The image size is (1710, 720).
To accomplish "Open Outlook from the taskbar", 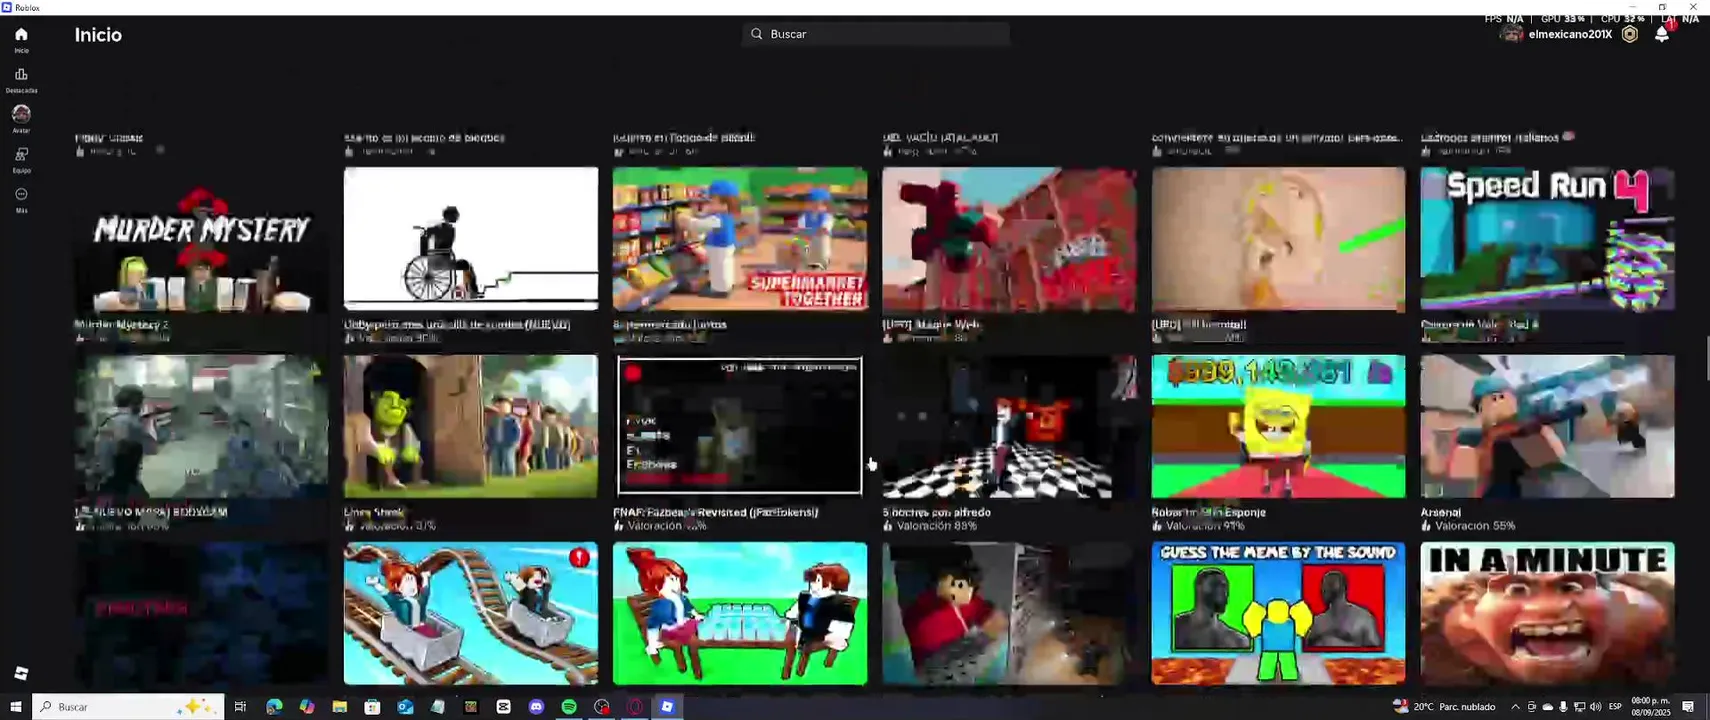I will point(405,707).
